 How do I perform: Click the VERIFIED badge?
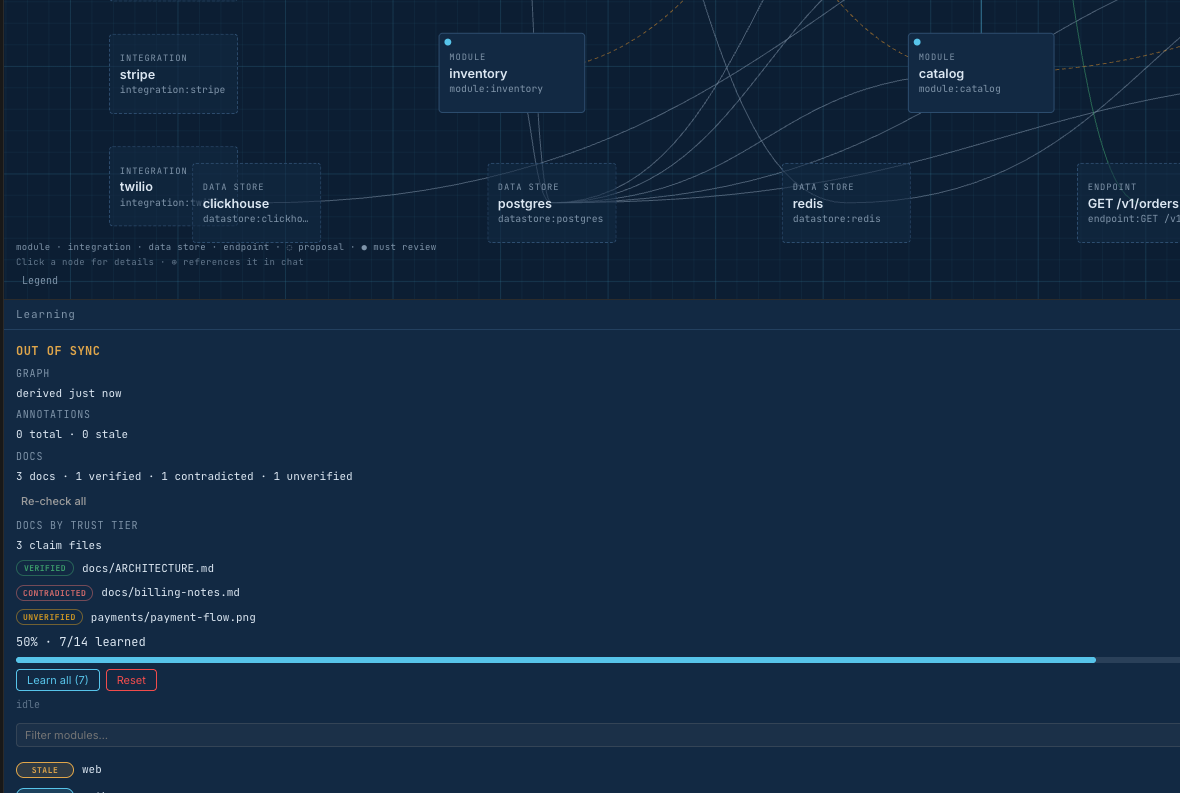tap(44, 568)
